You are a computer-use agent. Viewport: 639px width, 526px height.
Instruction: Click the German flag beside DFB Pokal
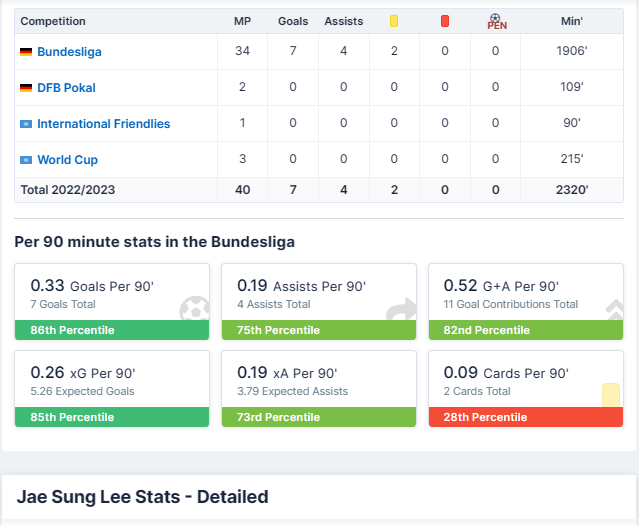(26, 88)
